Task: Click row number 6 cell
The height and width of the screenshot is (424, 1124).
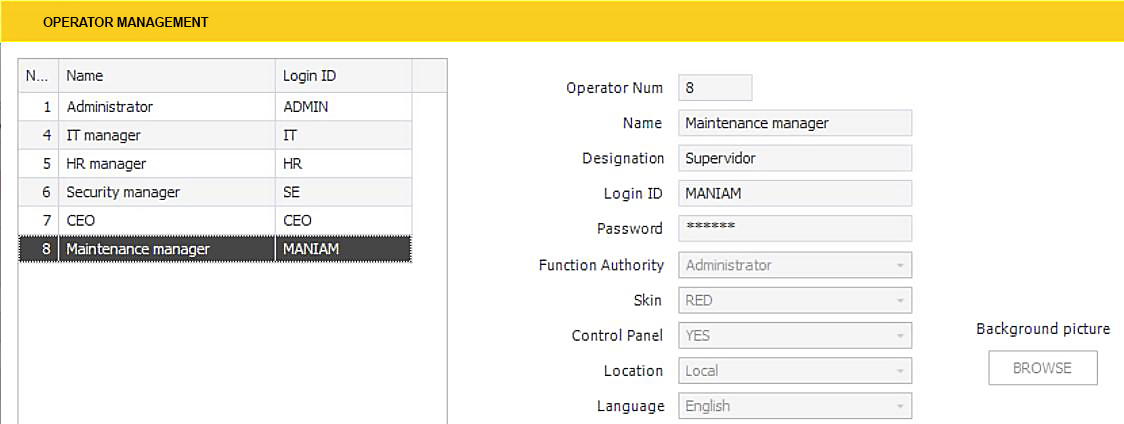Action: pyautogui.click(x=39, y=192)
